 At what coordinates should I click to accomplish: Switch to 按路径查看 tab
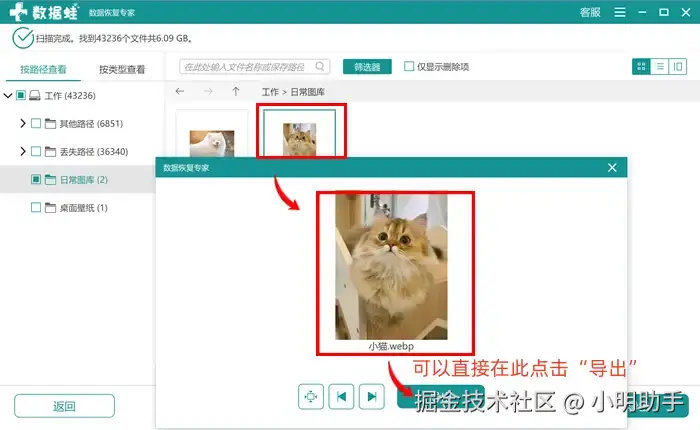click(x=43, y=69)
